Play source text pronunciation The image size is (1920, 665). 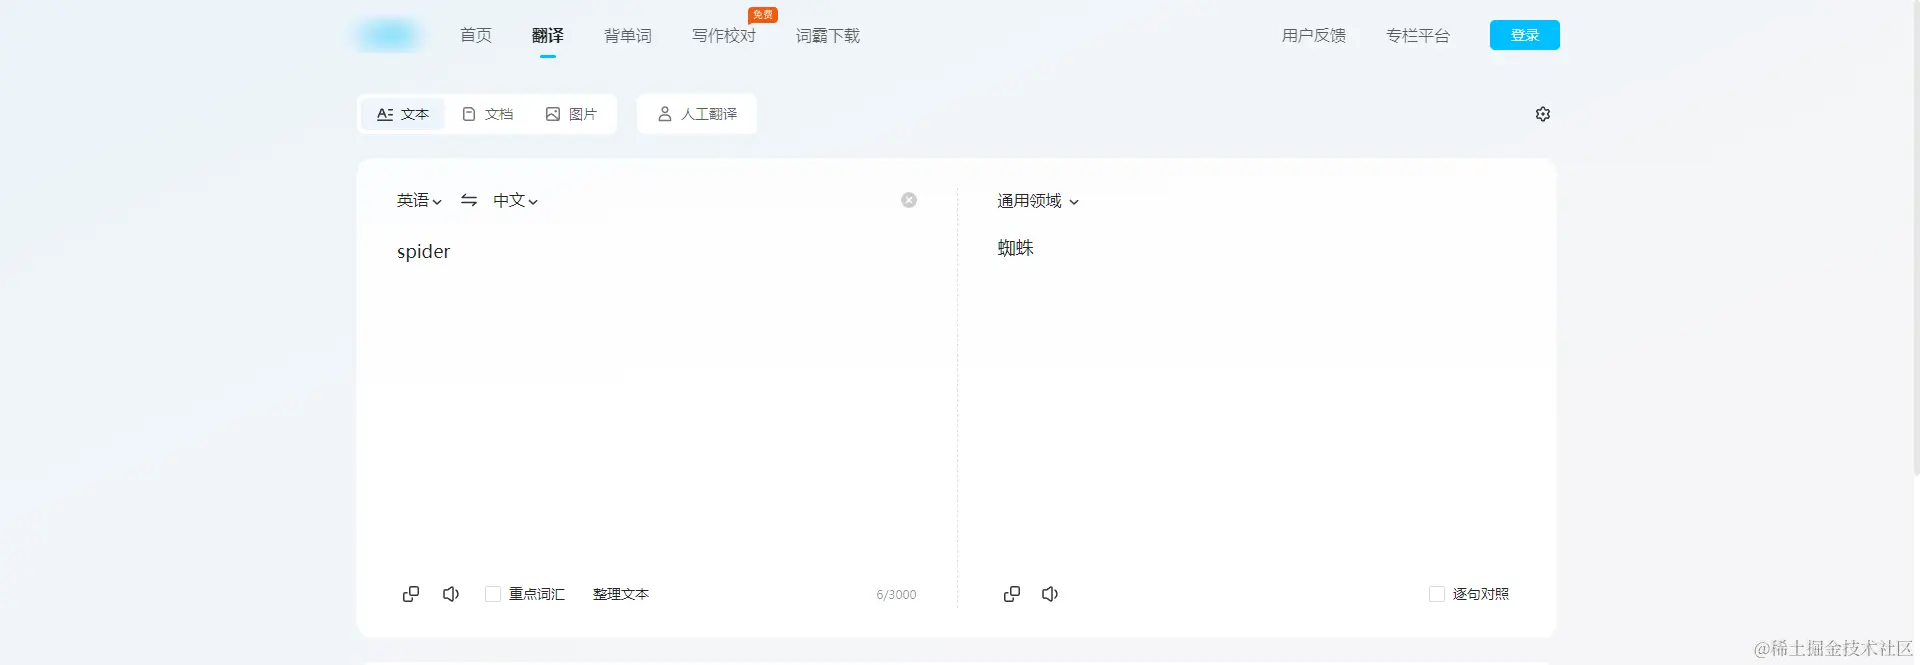[x=451, y=594]
